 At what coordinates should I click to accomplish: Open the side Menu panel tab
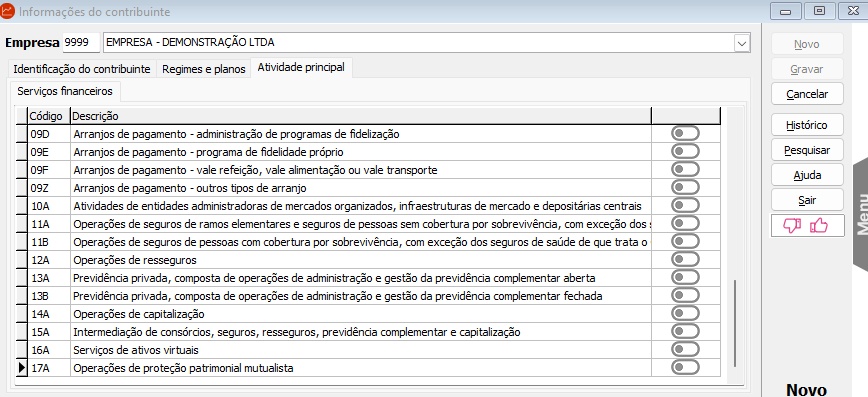[861, 213]
